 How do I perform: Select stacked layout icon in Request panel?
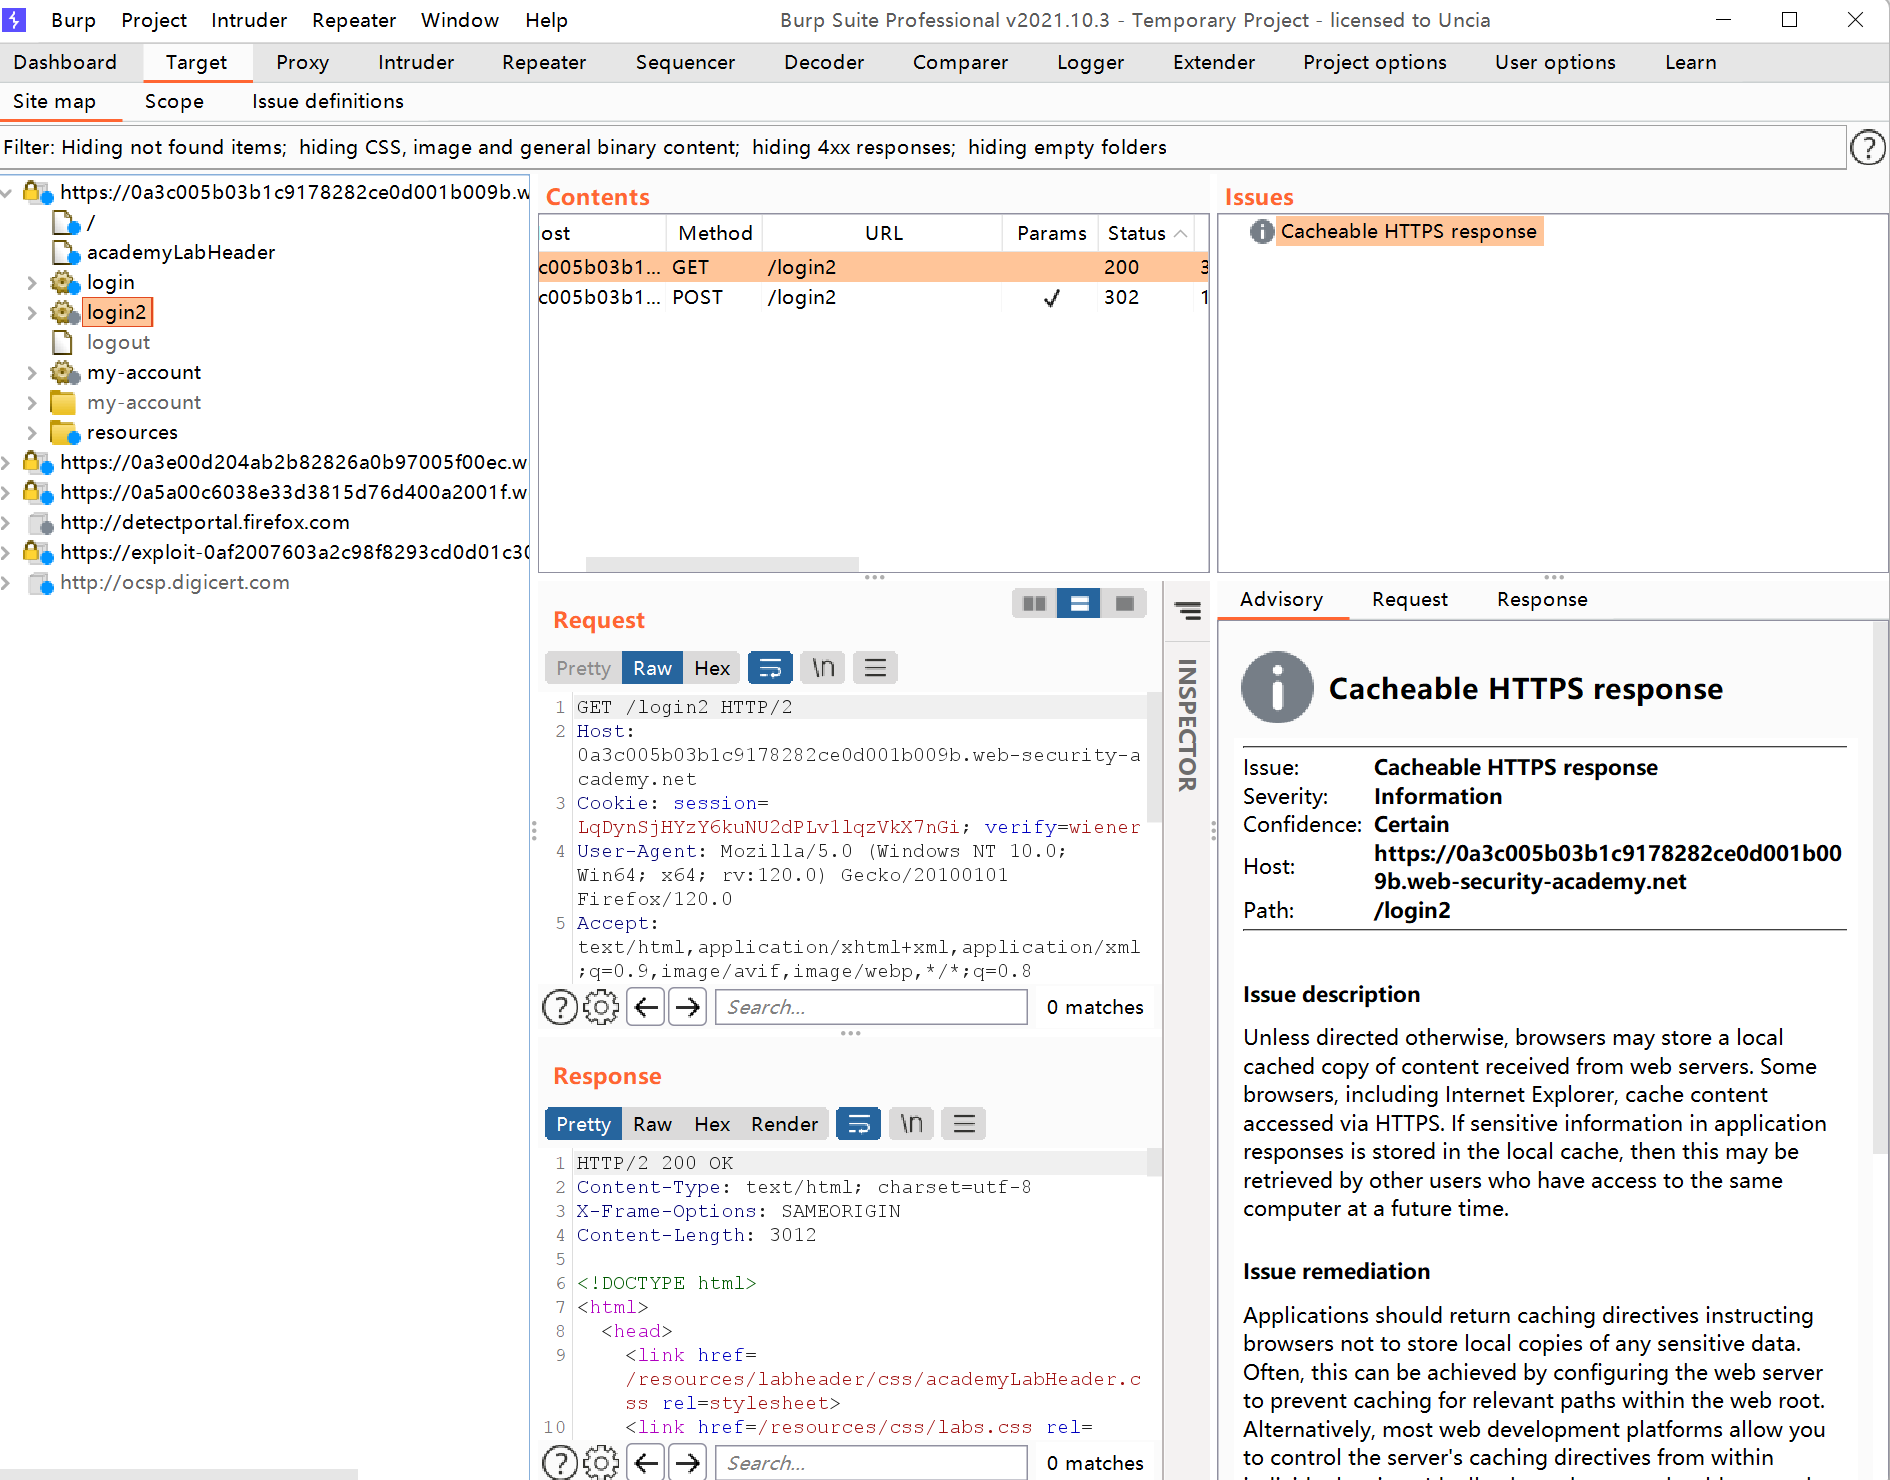[x=1079, y=603]
